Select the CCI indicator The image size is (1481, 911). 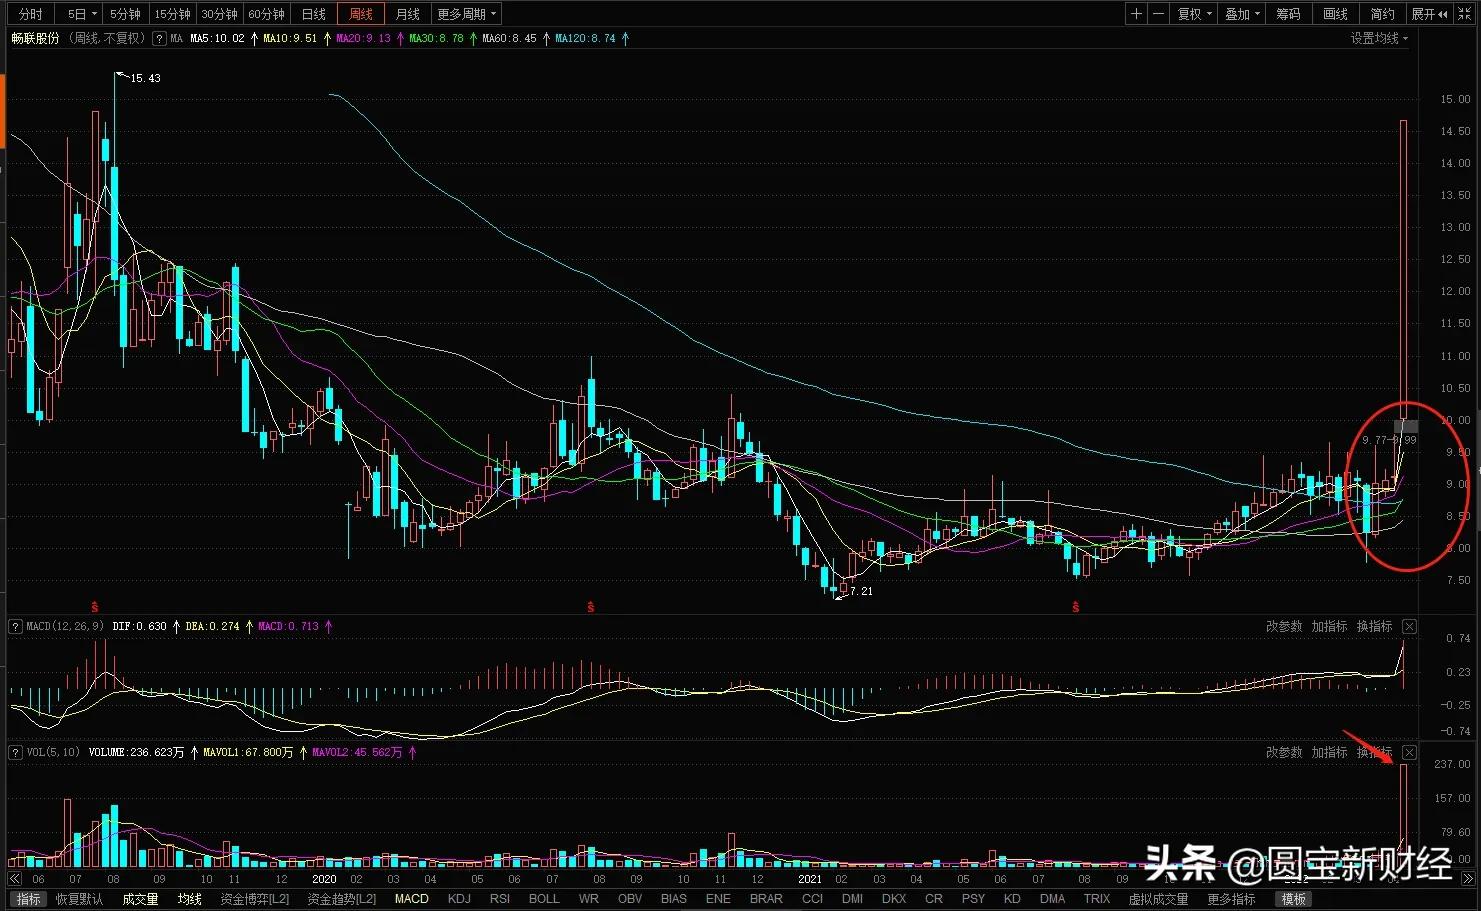(812, 899)
